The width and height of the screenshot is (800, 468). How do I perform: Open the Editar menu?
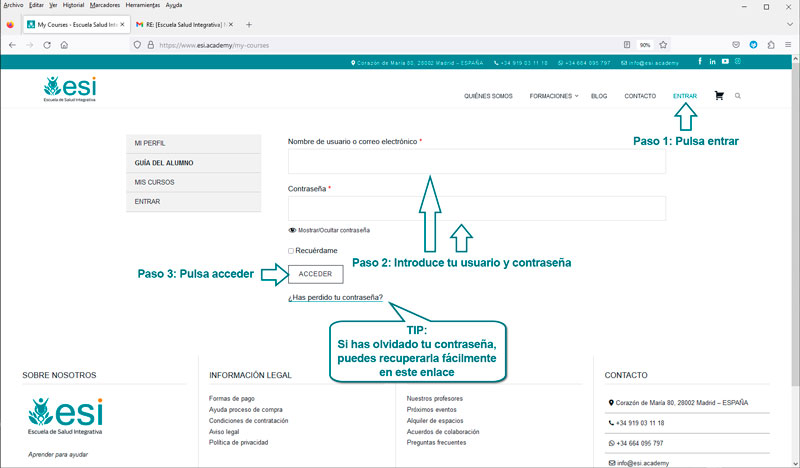click(36, 5)
